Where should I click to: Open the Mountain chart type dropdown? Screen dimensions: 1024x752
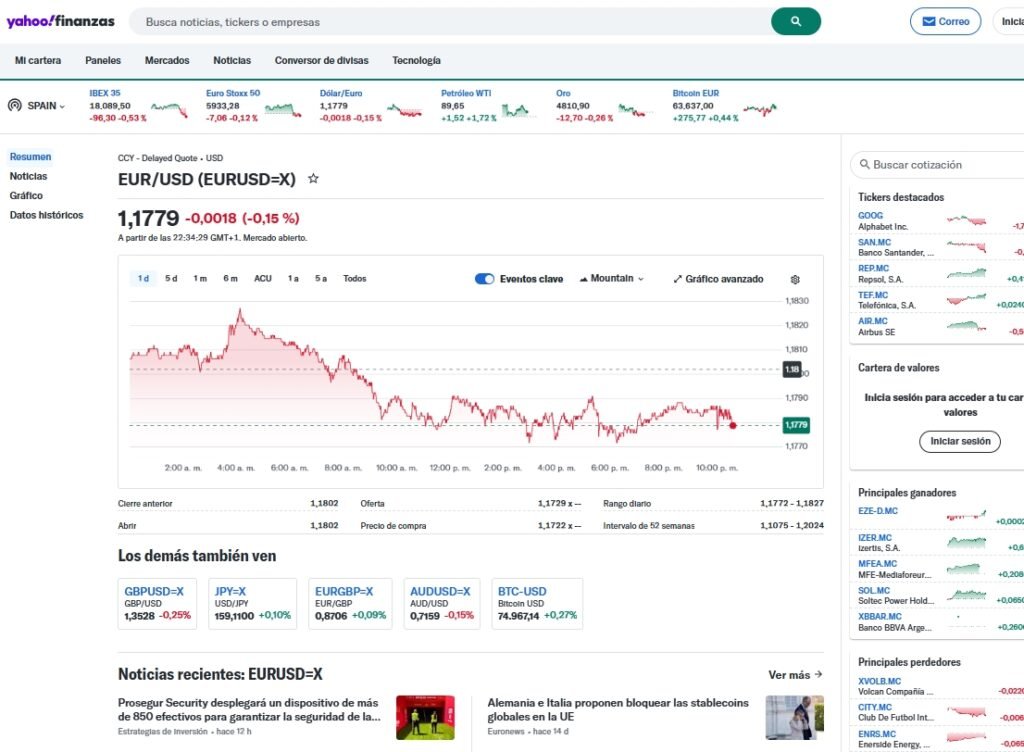(x=612, y=279)
